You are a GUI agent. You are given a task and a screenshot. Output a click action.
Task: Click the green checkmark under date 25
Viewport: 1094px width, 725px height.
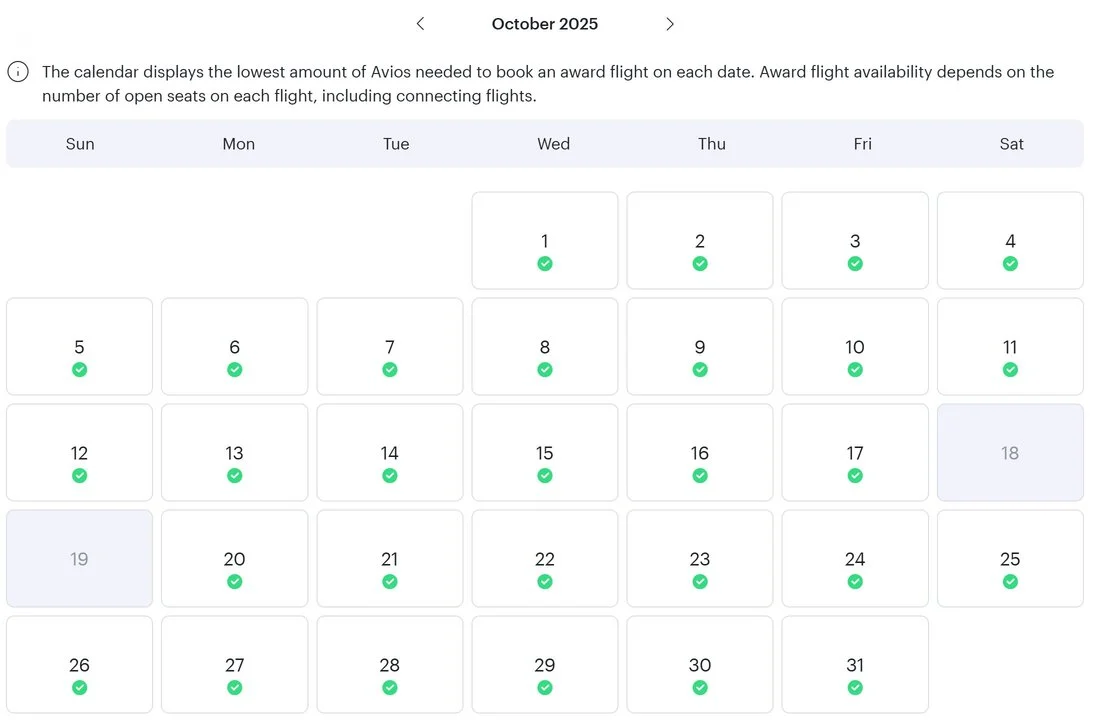[x=1010, y=582]
